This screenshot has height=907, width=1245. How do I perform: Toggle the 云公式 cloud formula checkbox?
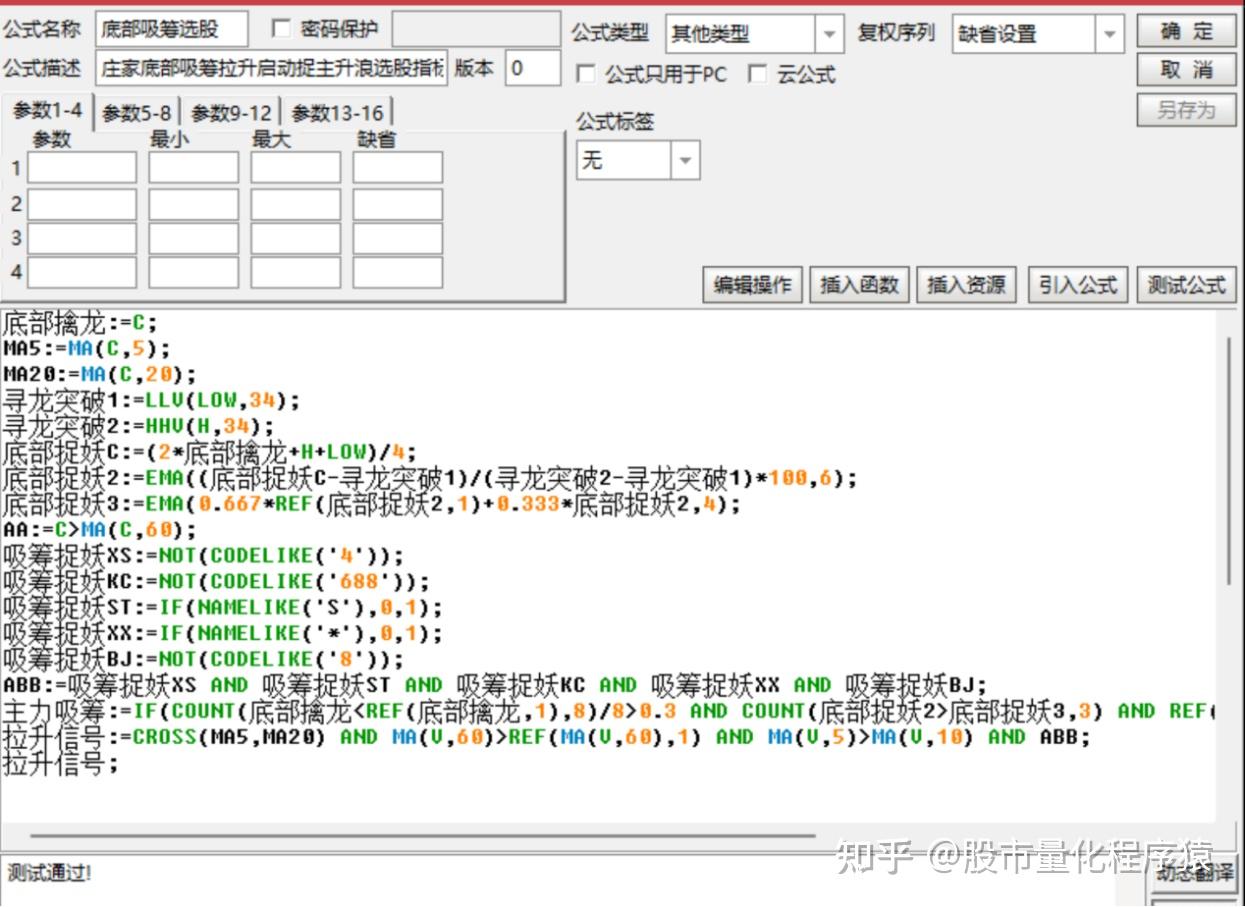758,74
